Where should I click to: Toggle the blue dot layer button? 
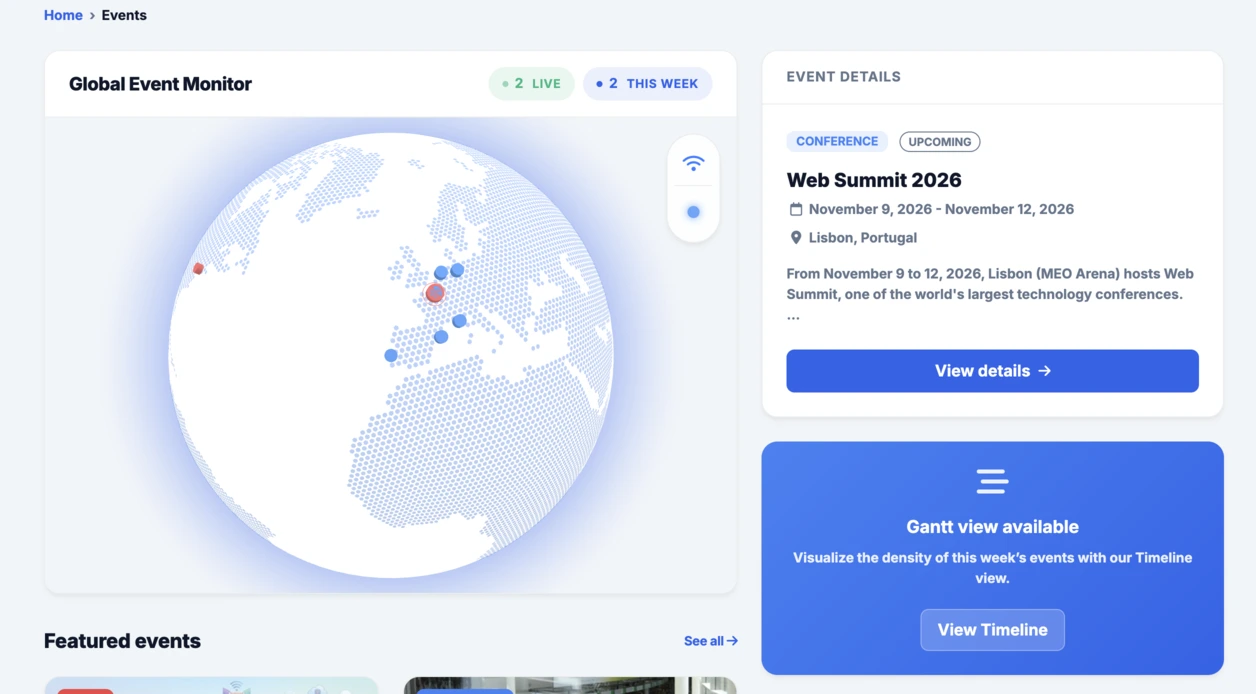693,212
